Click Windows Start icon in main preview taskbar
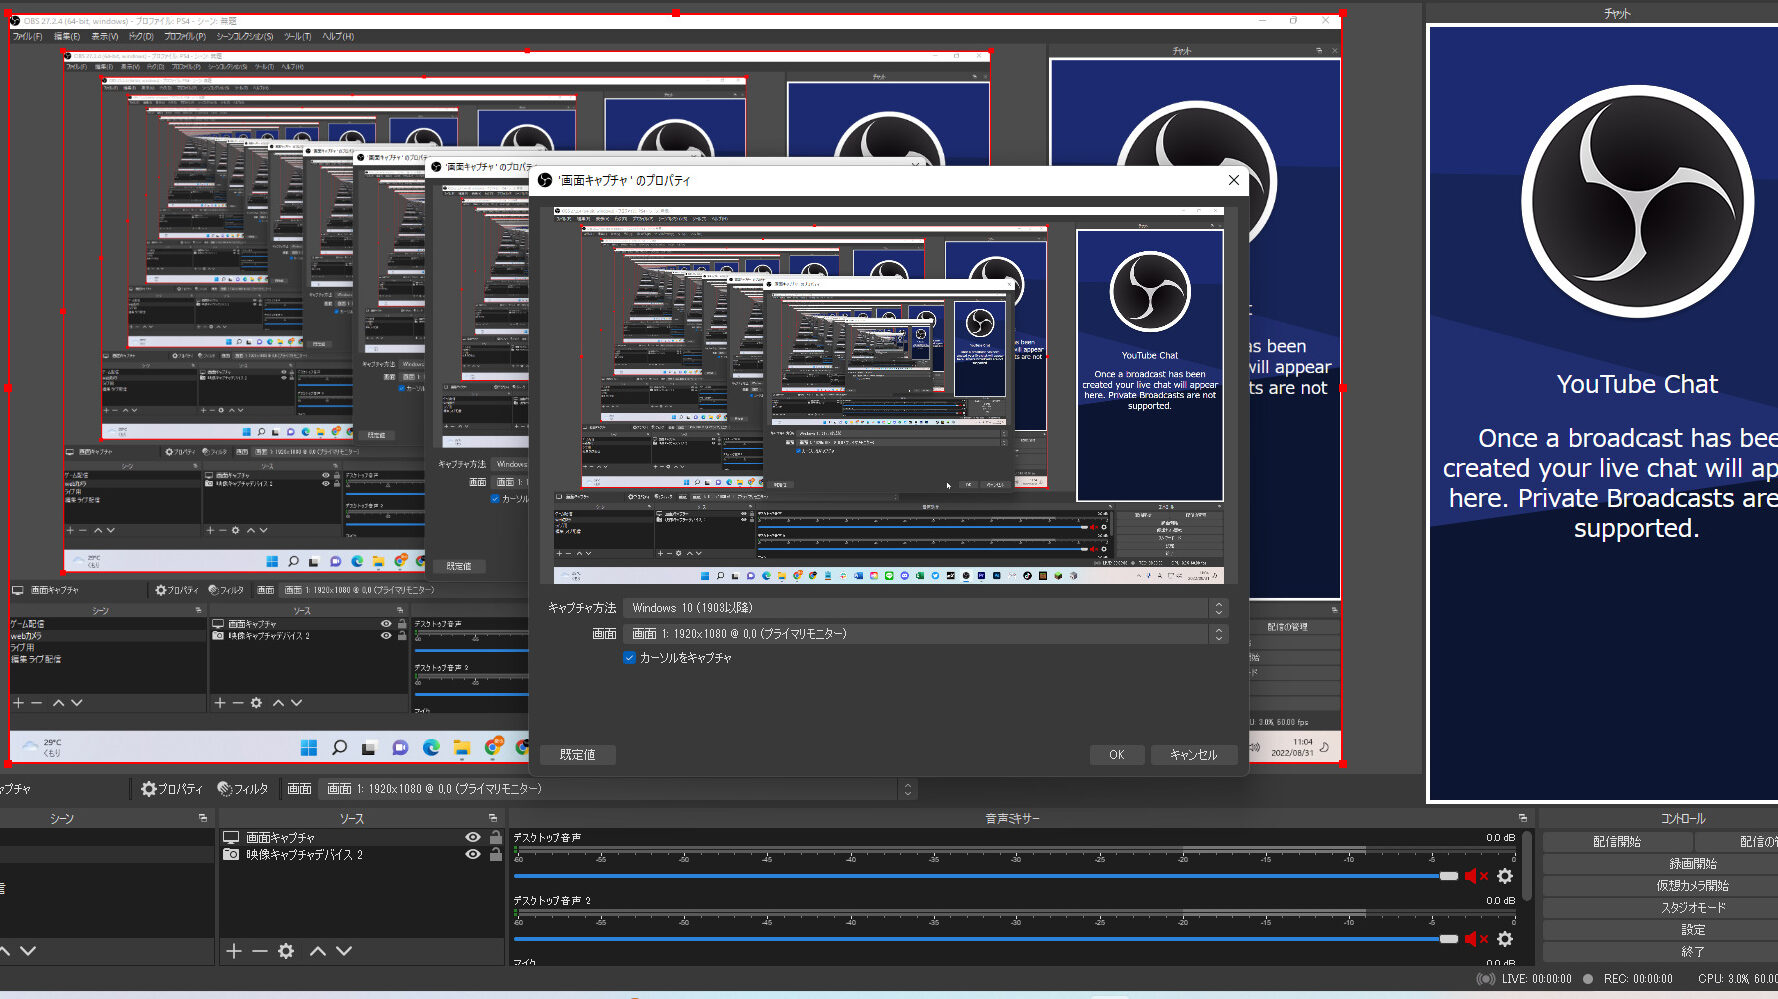This screenshot has height=999, width=1778. 309,747
